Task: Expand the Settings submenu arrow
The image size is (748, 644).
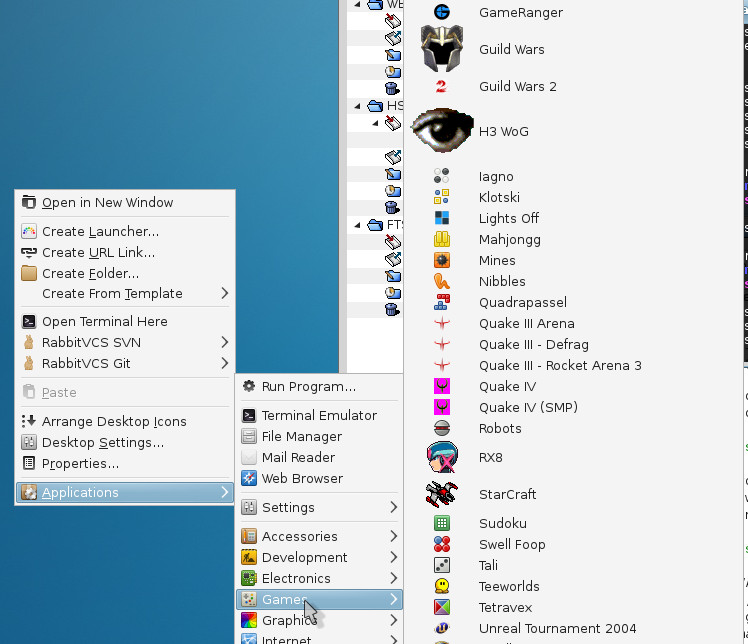Action: click(x=394, y=507)
